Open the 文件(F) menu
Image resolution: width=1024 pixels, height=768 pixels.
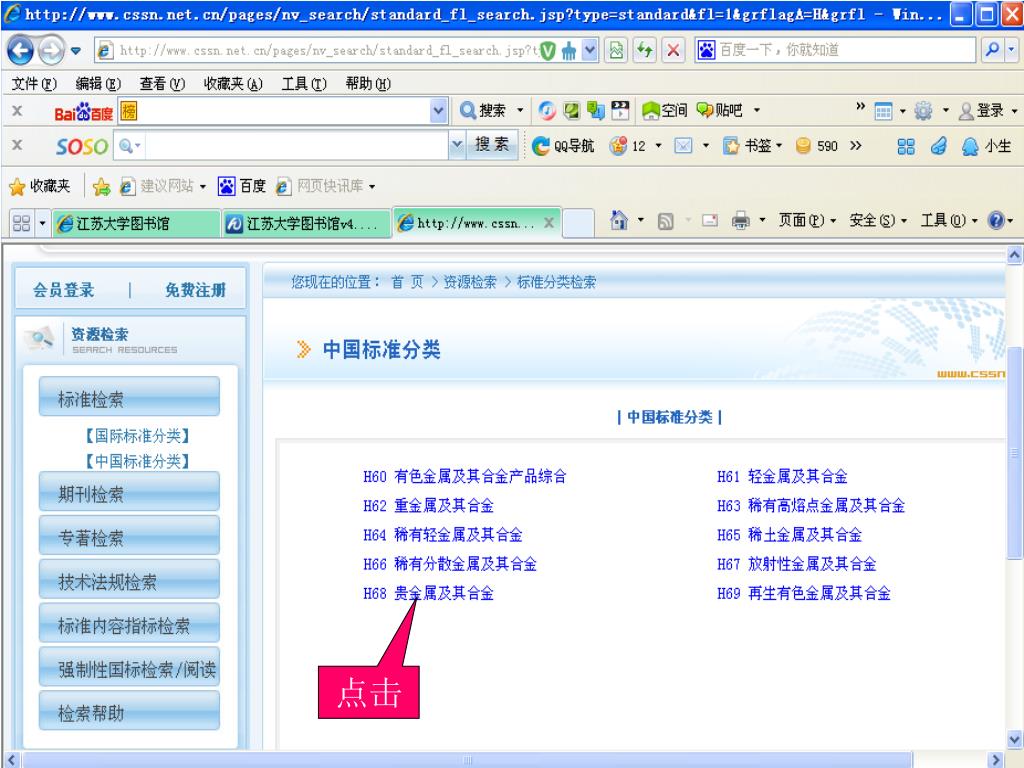[34, 84]
